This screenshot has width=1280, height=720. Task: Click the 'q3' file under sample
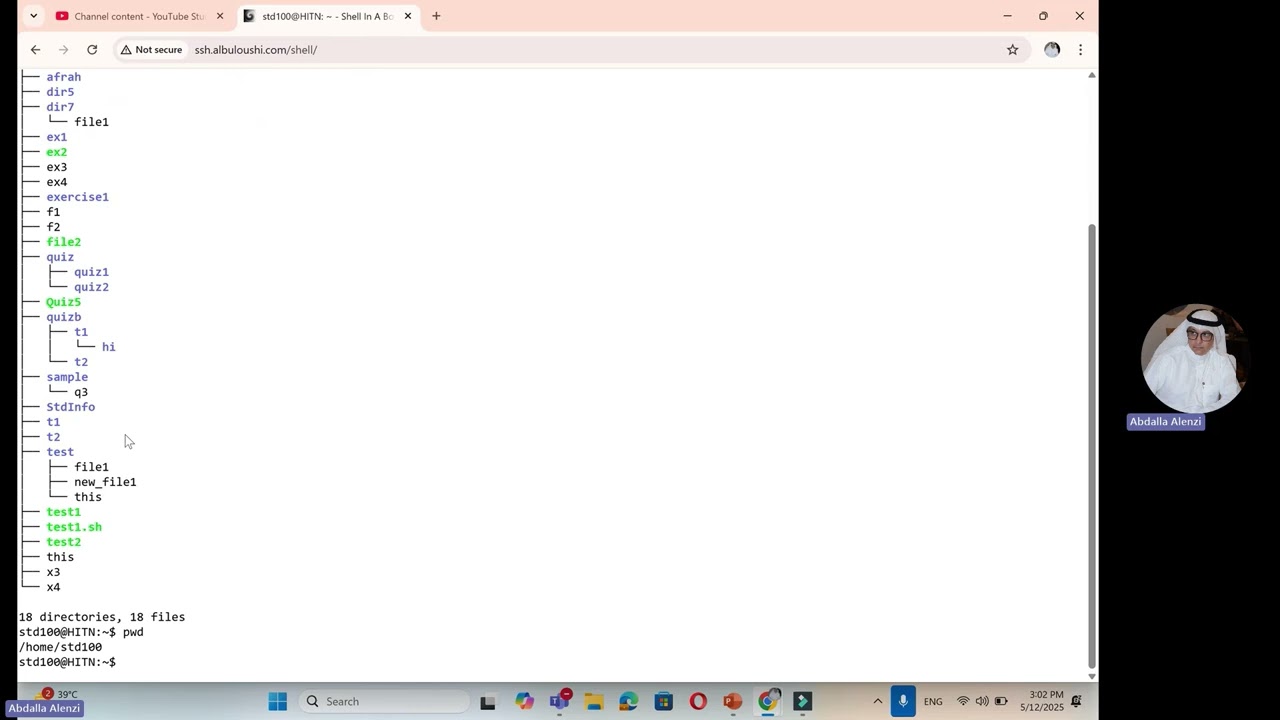(x=81, y=392)
